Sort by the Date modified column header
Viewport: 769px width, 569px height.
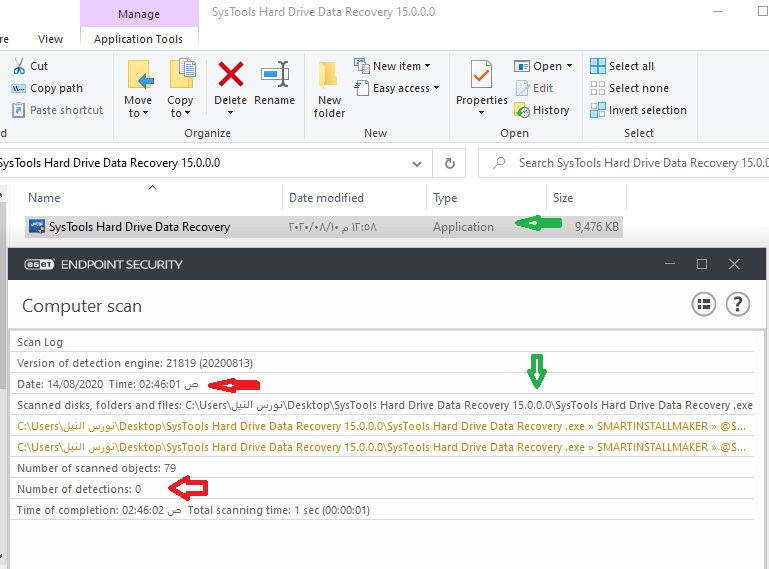(x=326, y=198)
